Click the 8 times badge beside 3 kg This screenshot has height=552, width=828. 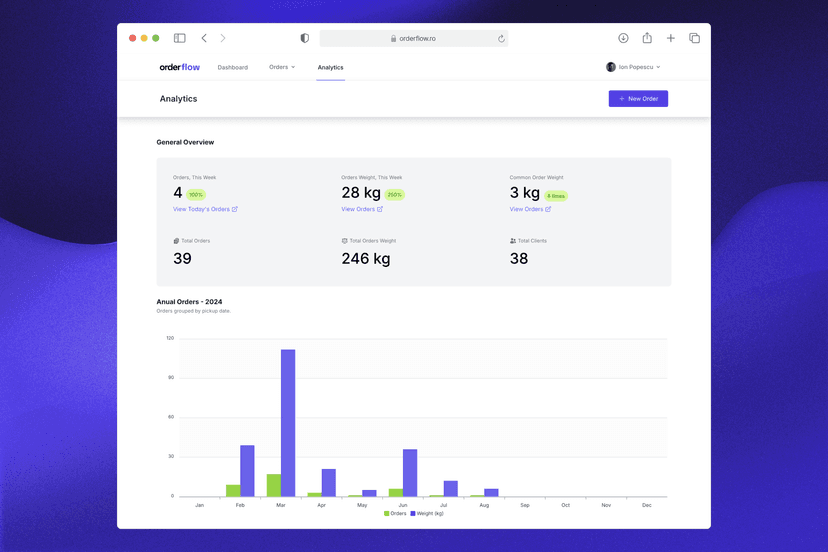(x=556, y=196)
